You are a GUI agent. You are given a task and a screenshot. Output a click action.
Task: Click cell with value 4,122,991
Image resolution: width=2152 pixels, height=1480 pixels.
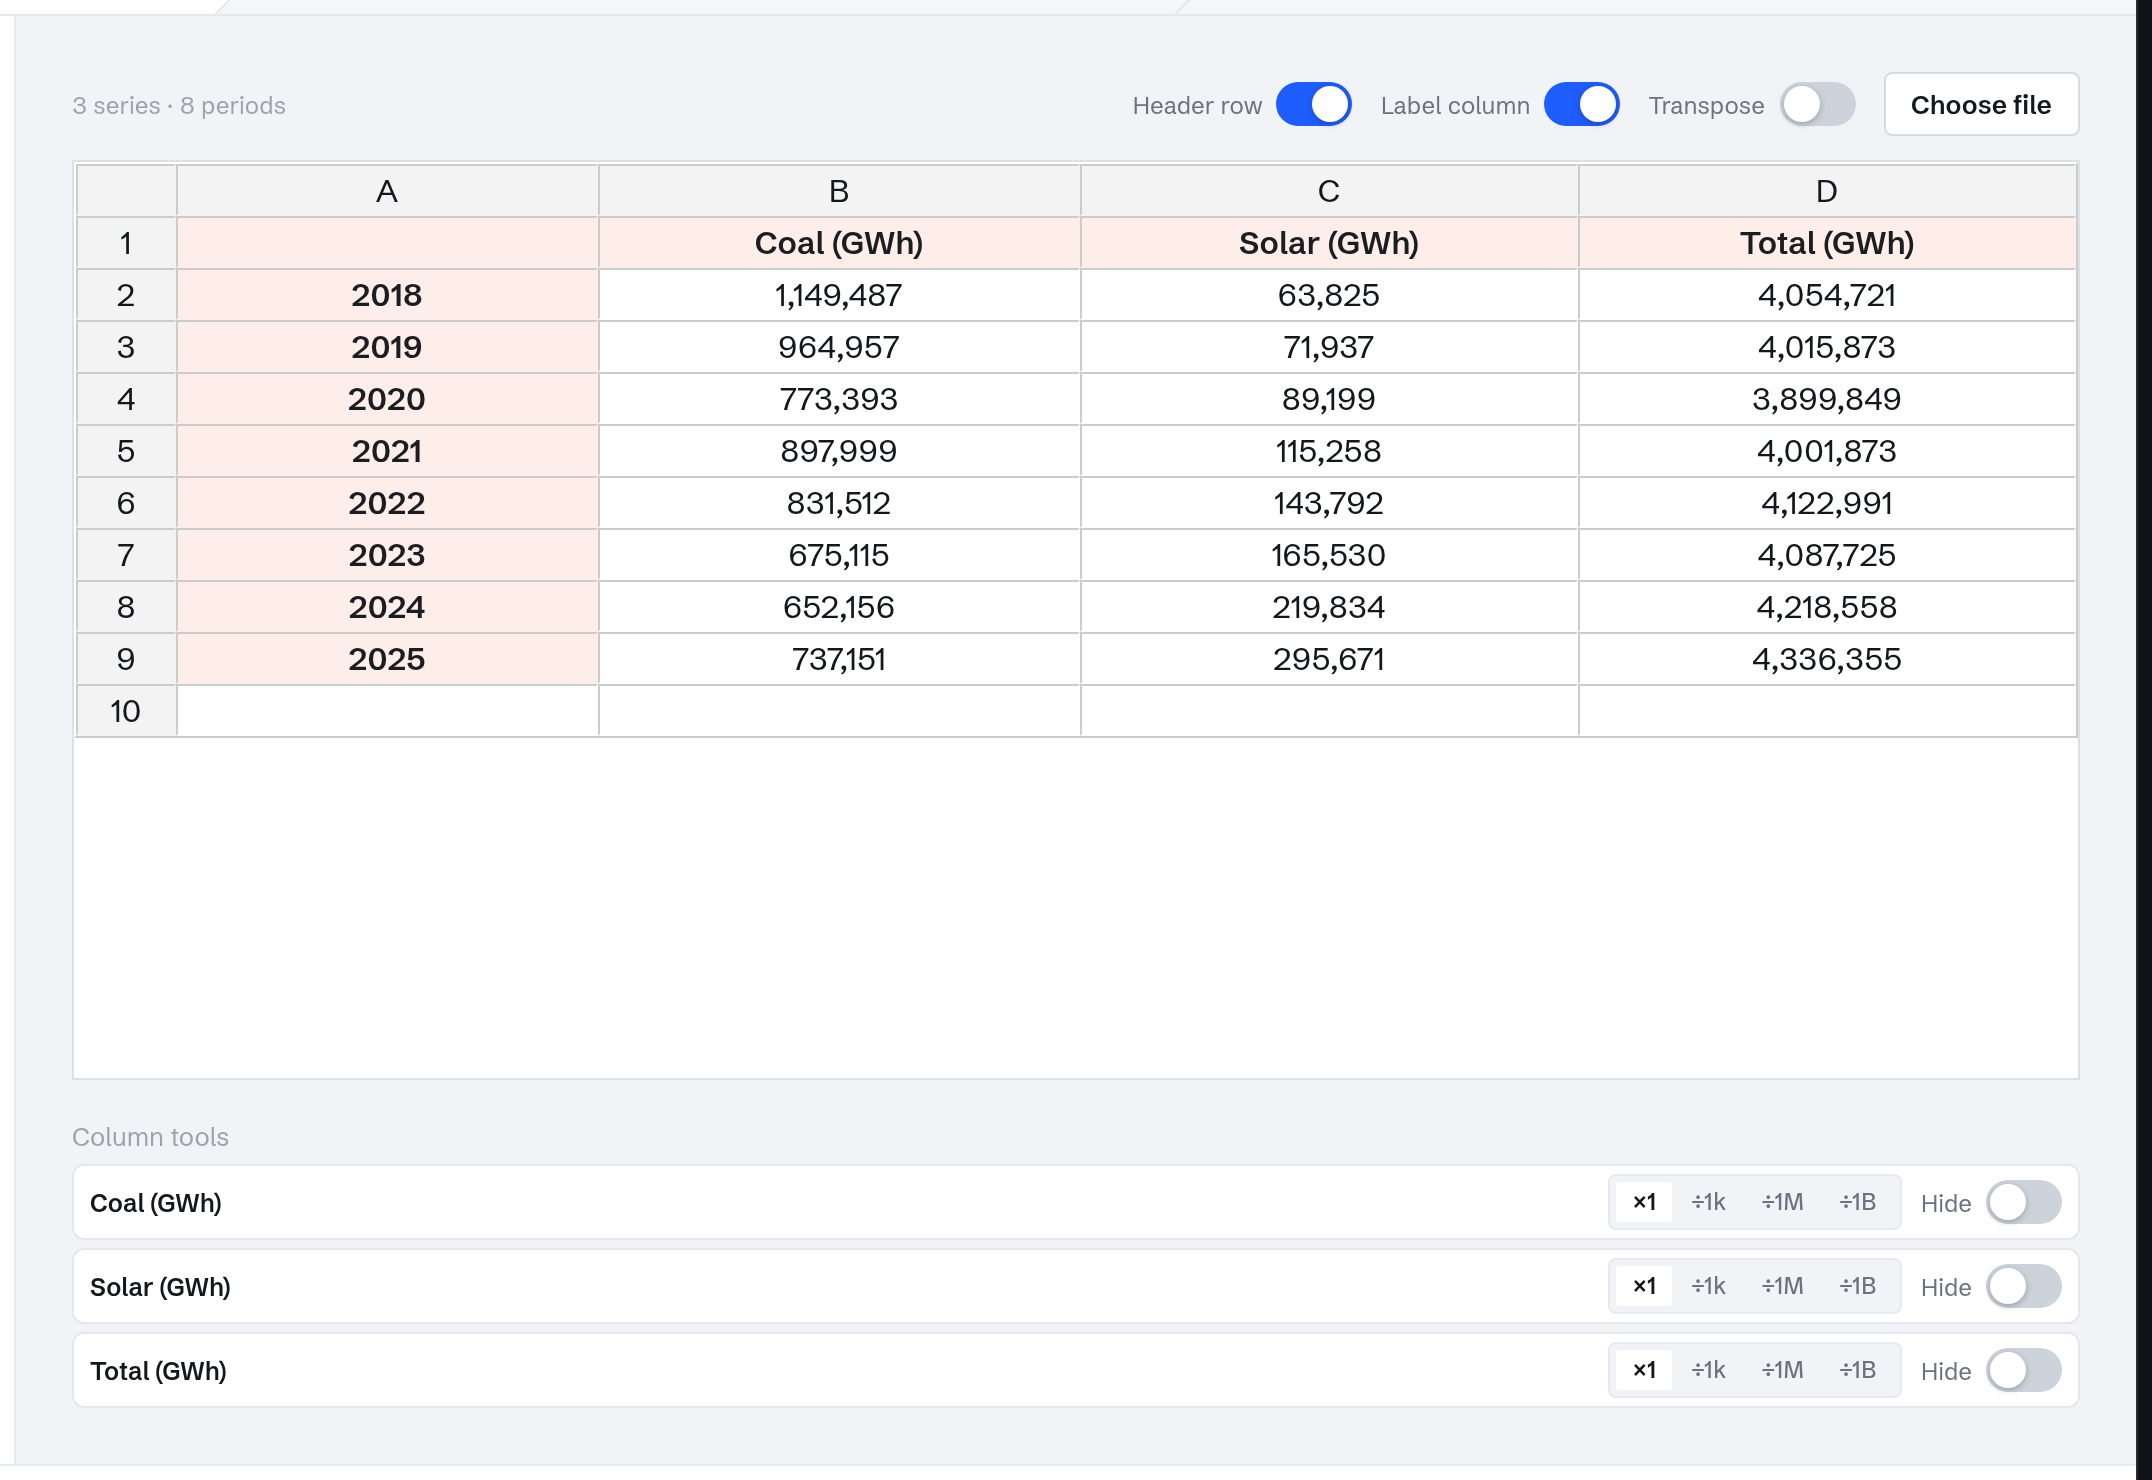point(1827,503)
